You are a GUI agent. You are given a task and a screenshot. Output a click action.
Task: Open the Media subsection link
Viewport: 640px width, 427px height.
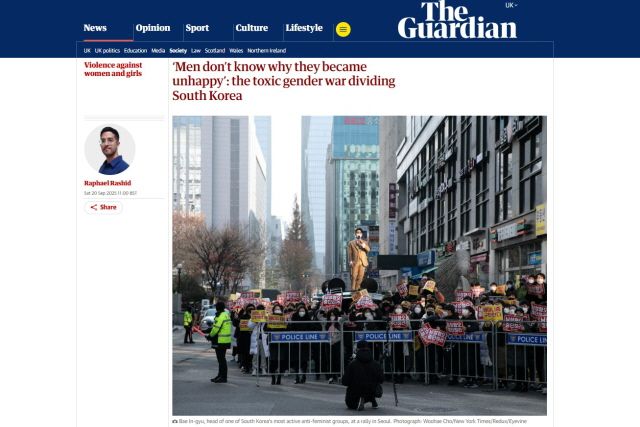[158, 51]
